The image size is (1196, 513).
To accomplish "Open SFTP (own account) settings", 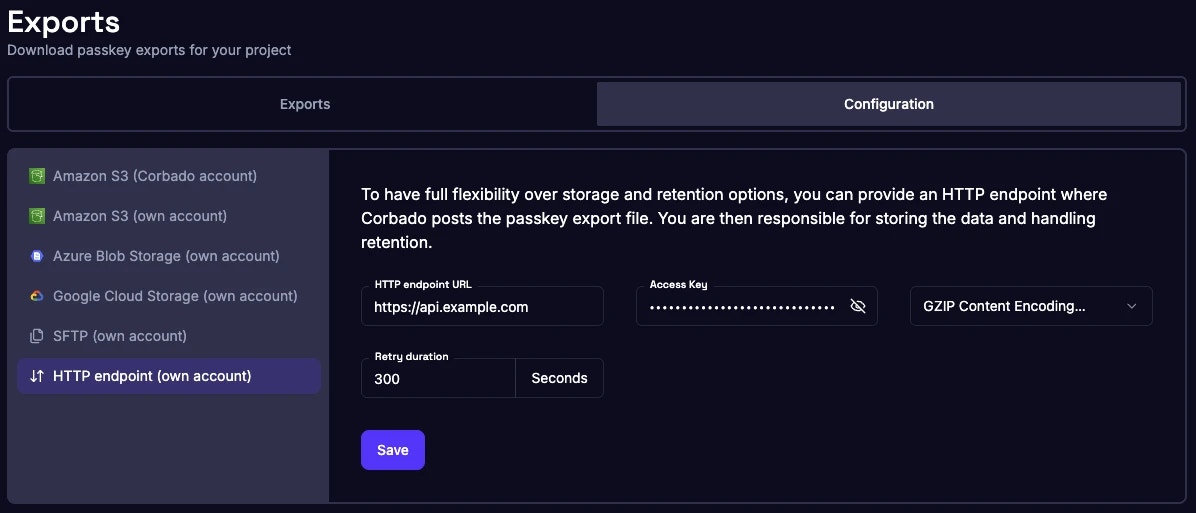I will tap(120, 336).
